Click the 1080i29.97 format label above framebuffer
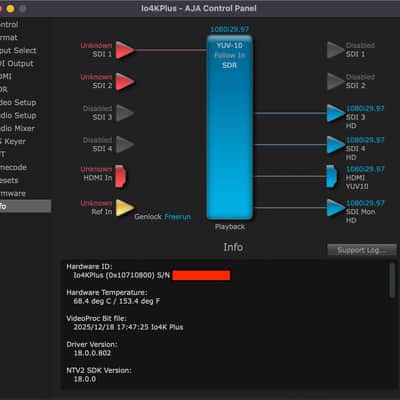400x400 pixels. pyautogui.click(x=229, y=29)
